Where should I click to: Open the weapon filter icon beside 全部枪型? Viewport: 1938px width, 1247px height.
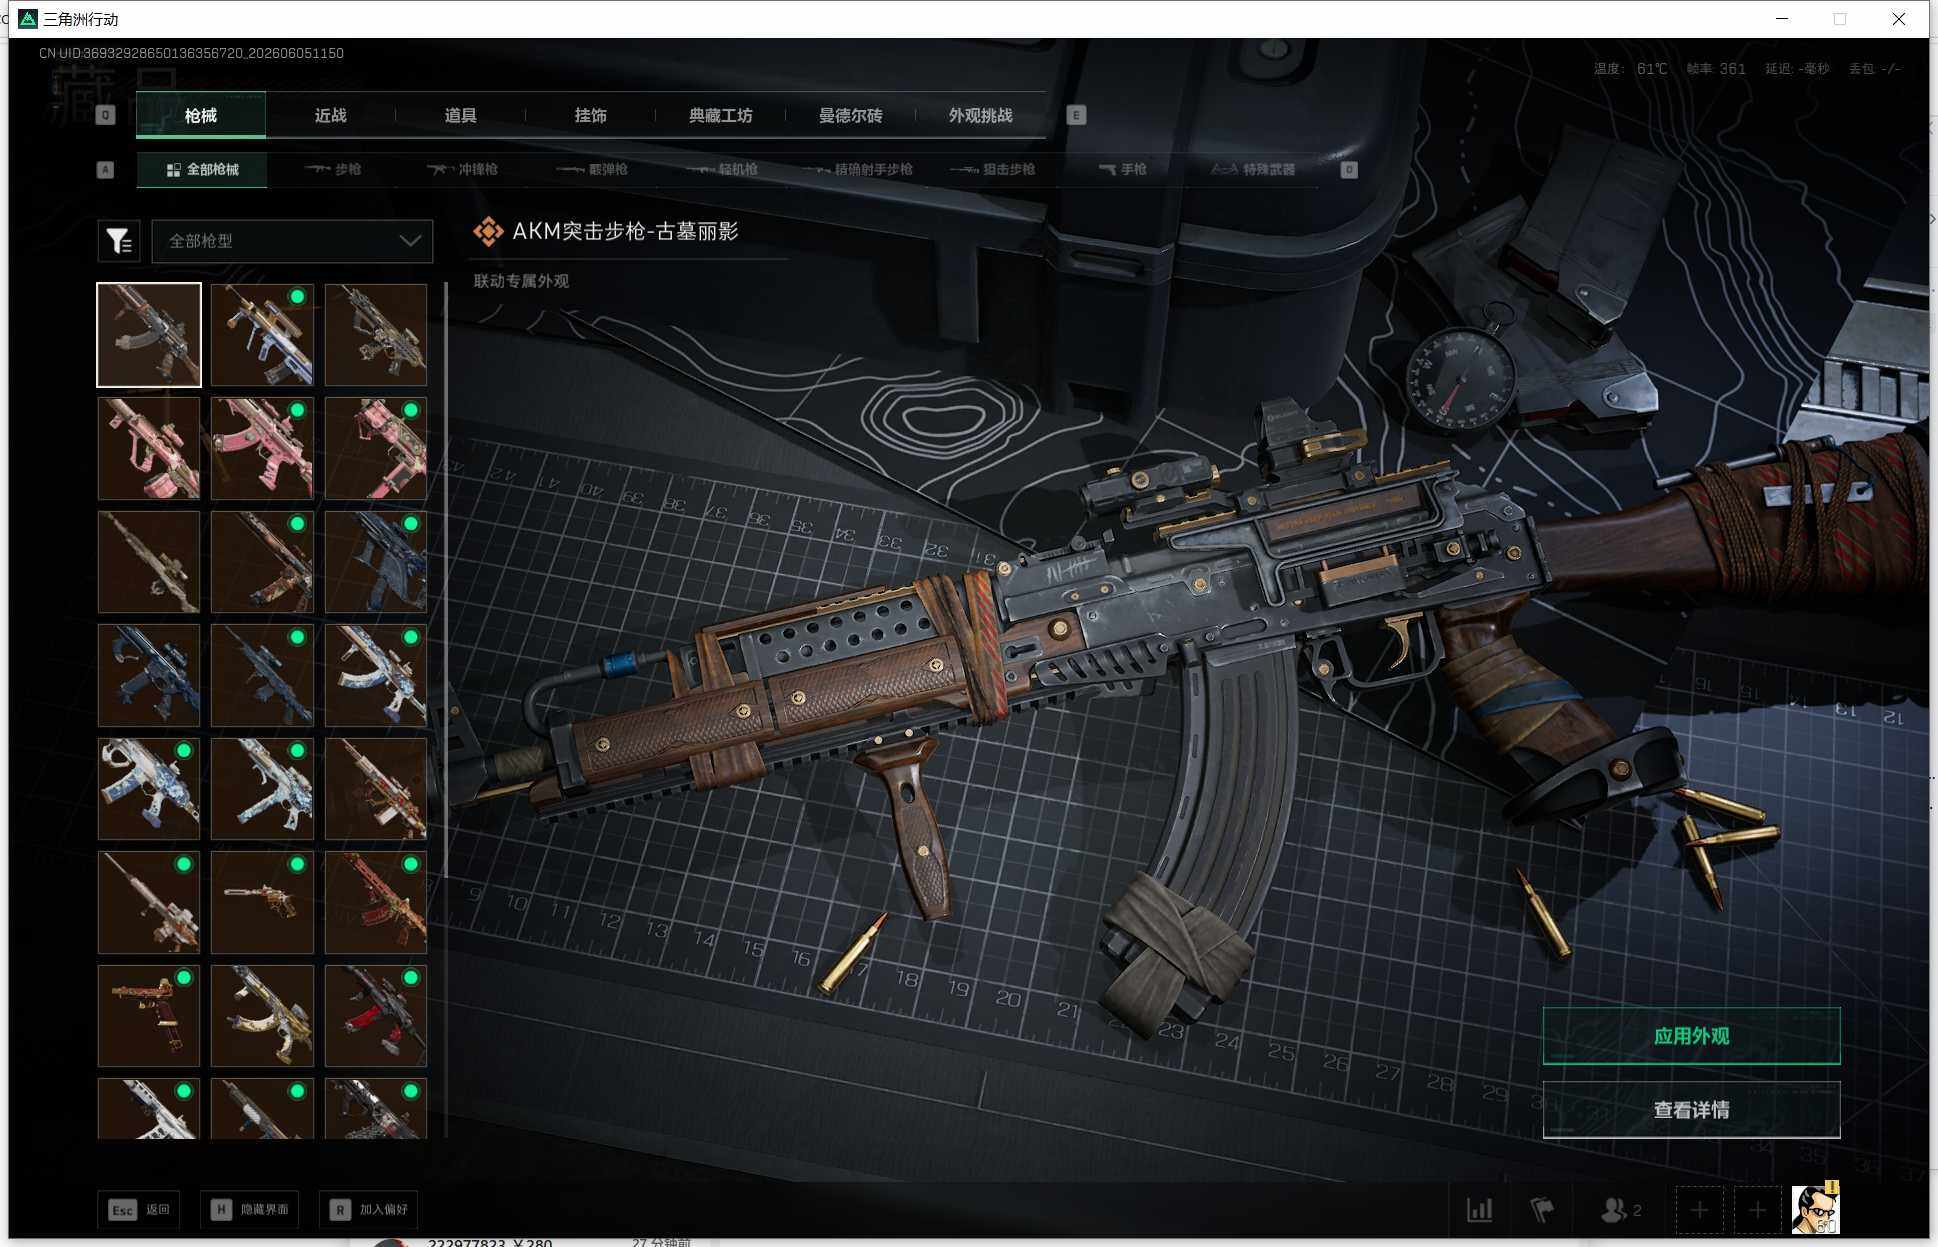click(x=119, y=241)
